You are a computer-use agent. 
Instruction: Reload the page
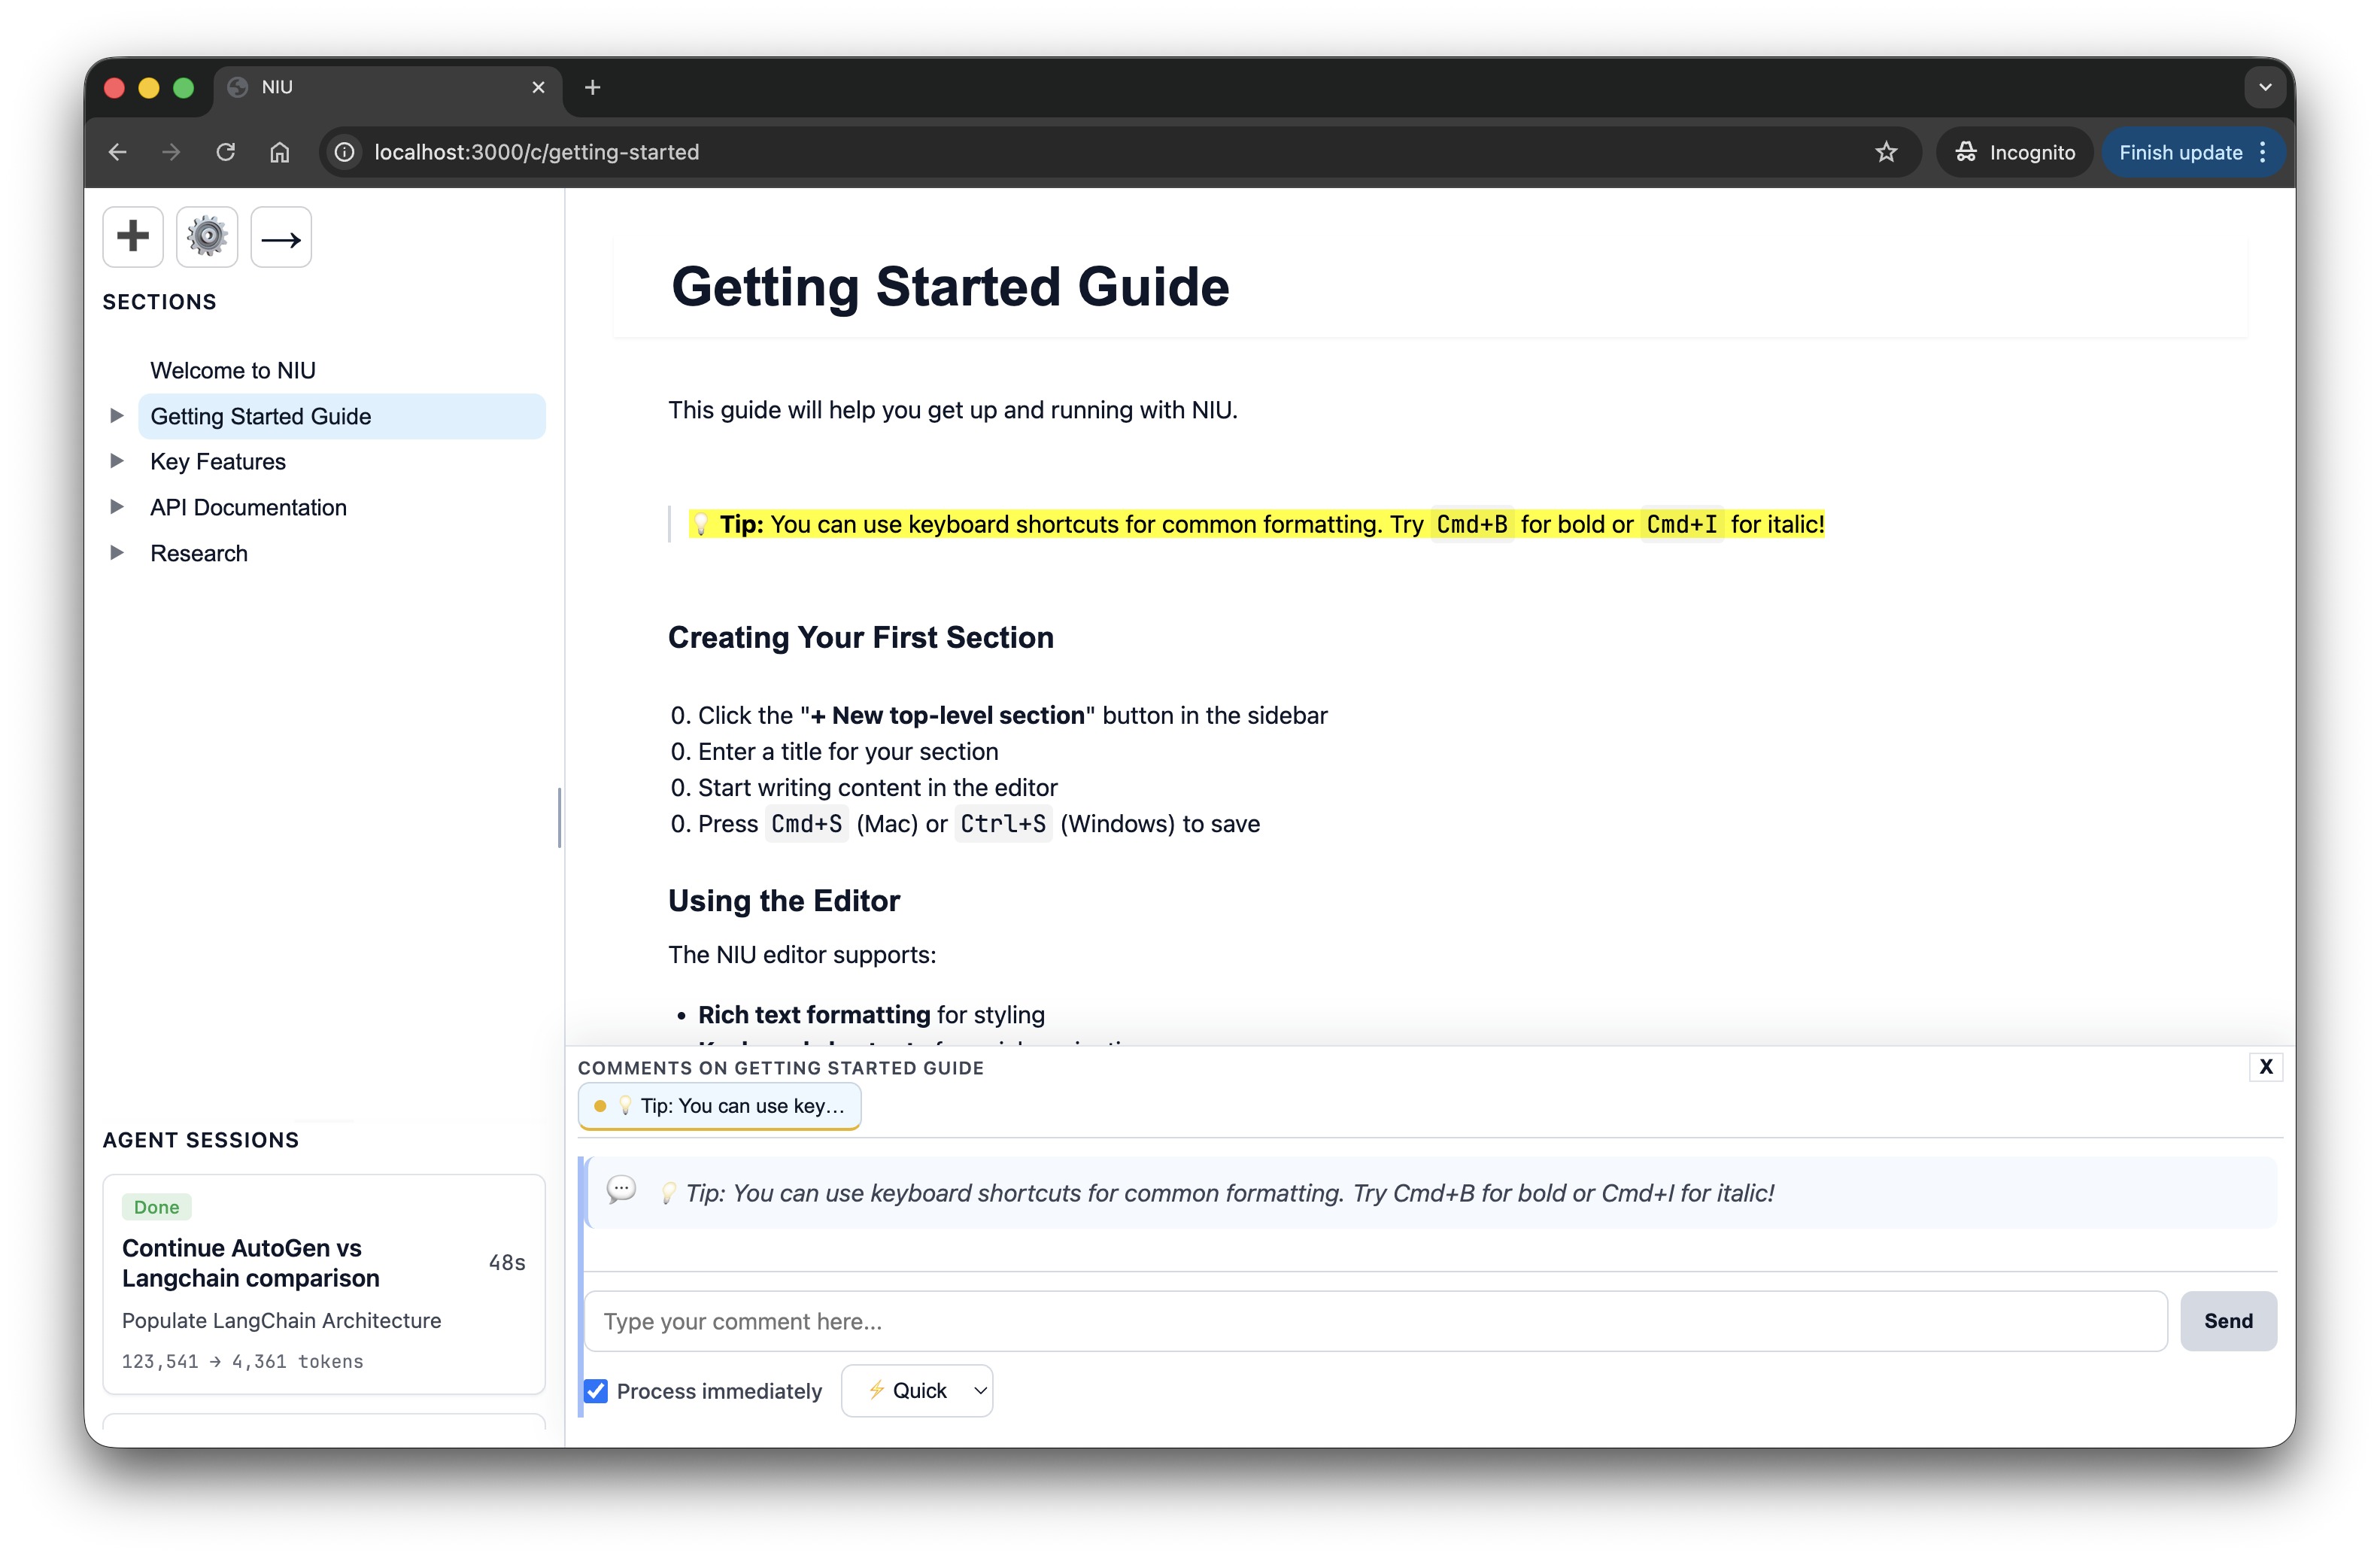(226, 152)
